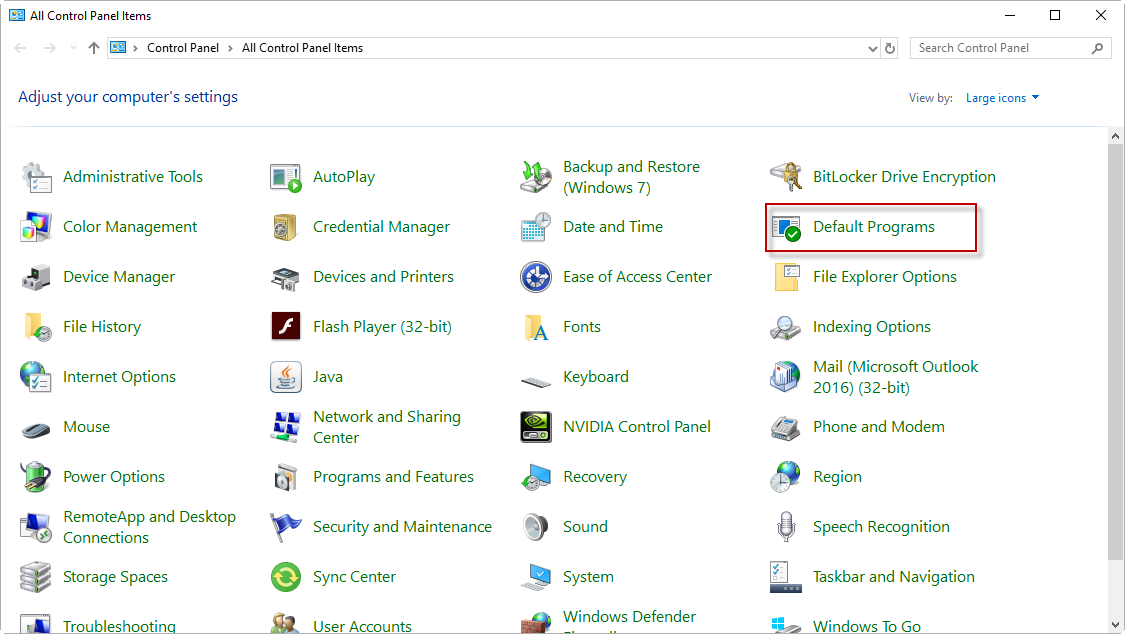Refresh the Control Panel view

click(x=890, y=49)
